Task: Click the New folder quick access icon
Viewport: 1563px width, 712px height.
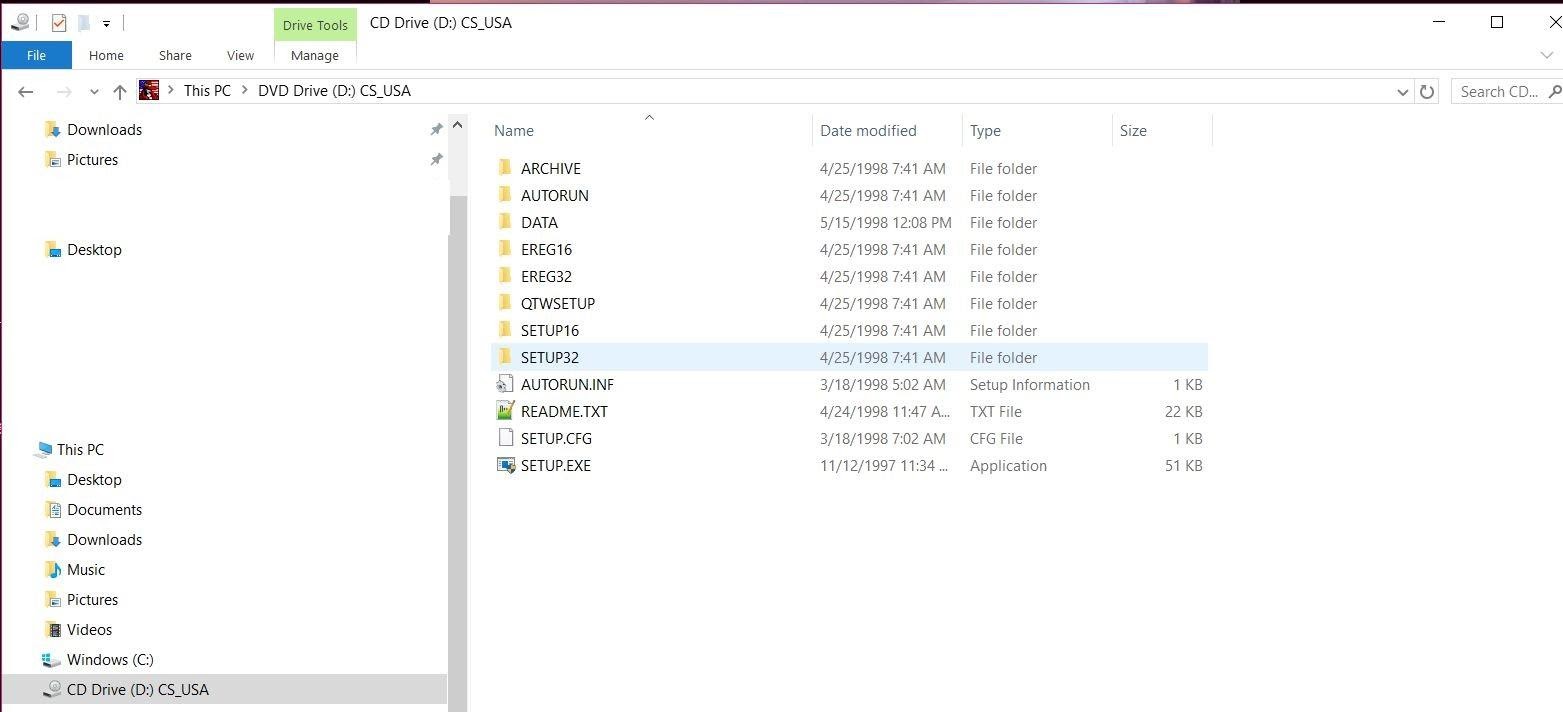Action: pos(85,22)
